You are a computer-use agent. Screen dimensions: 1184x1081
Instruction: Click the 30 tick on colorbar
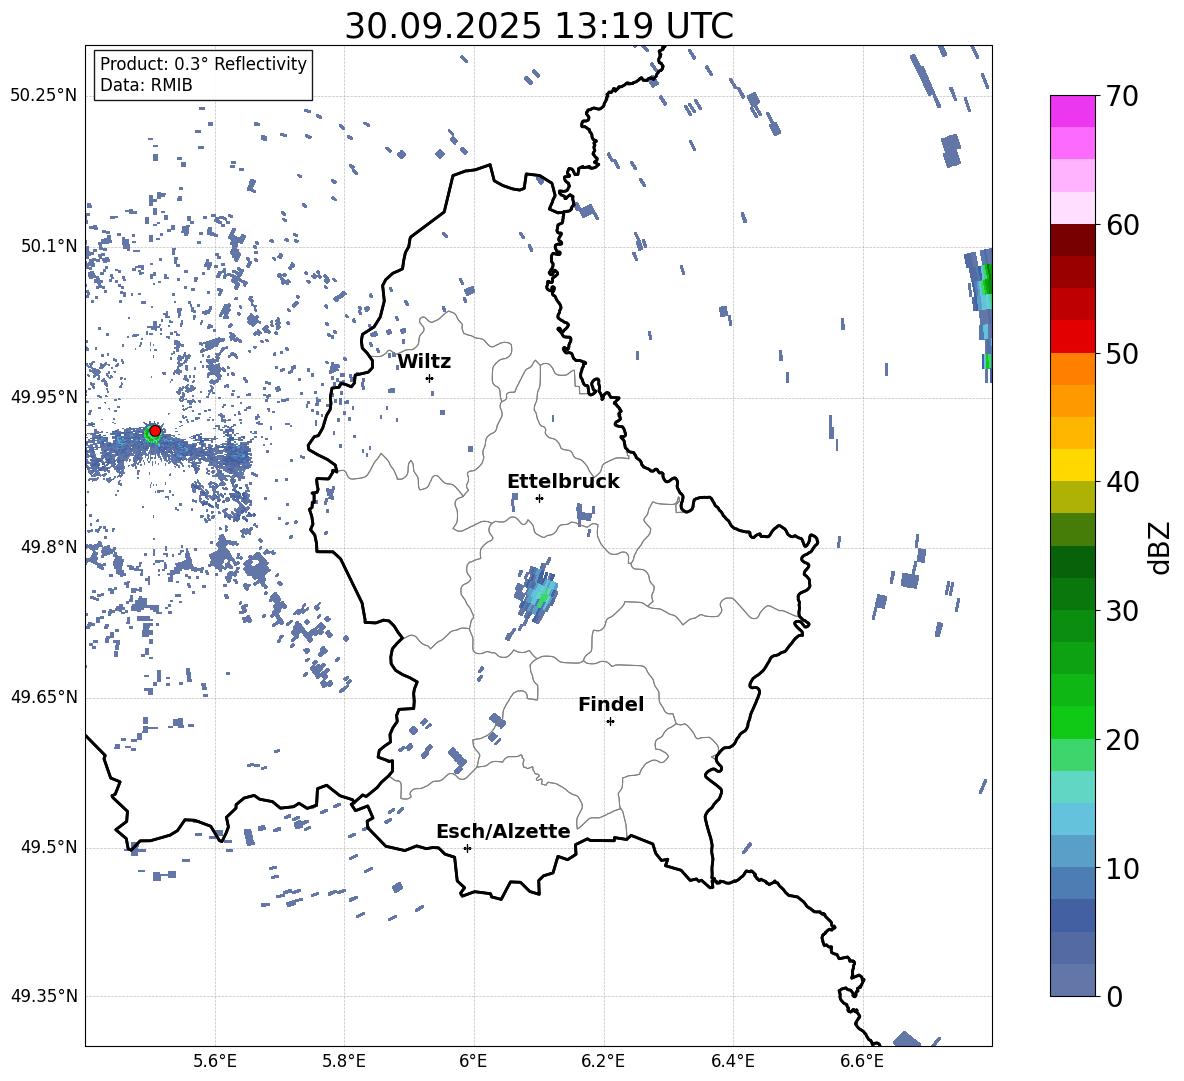[x=1122, y=611]
